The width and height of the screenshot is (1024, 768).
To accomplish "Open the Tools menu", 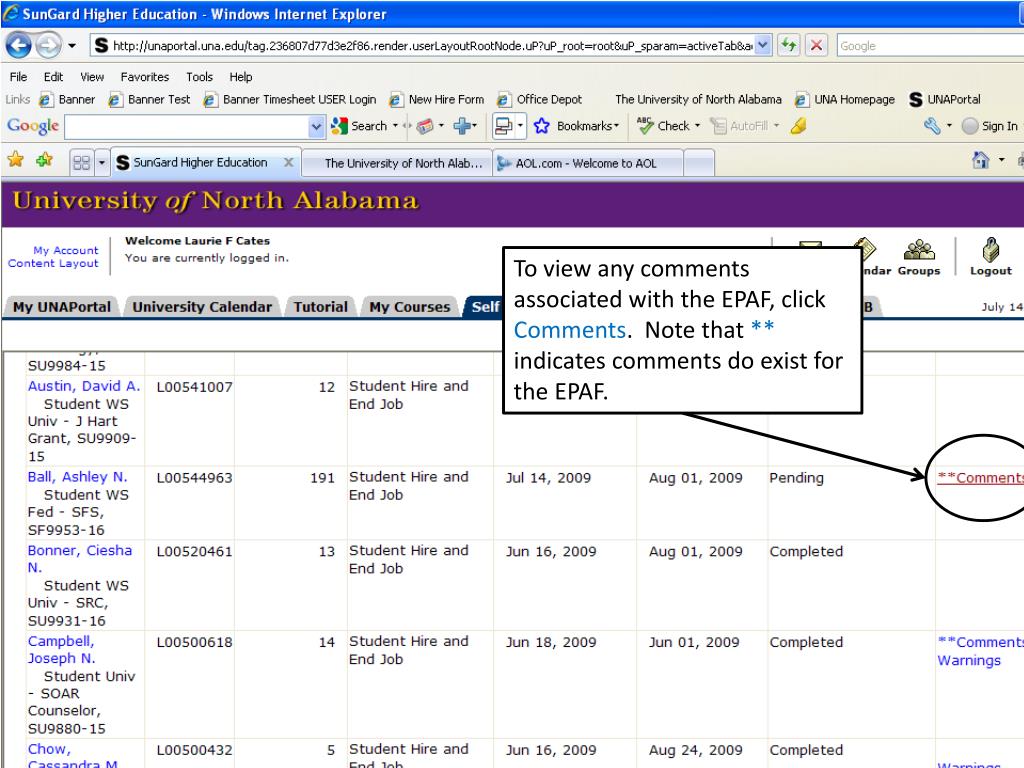I will (199, 76).
